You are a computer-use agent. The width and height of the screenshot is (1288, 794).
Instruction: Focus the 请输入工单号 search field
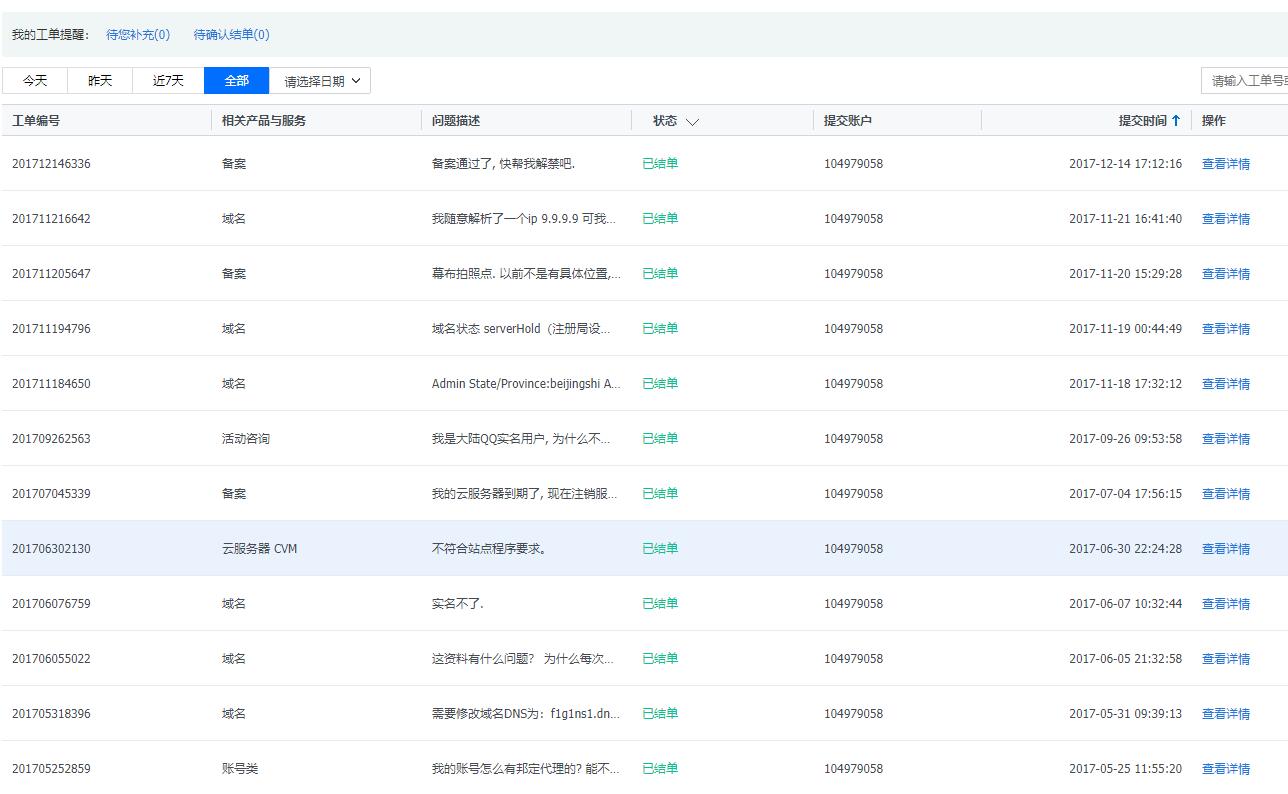1245,81
